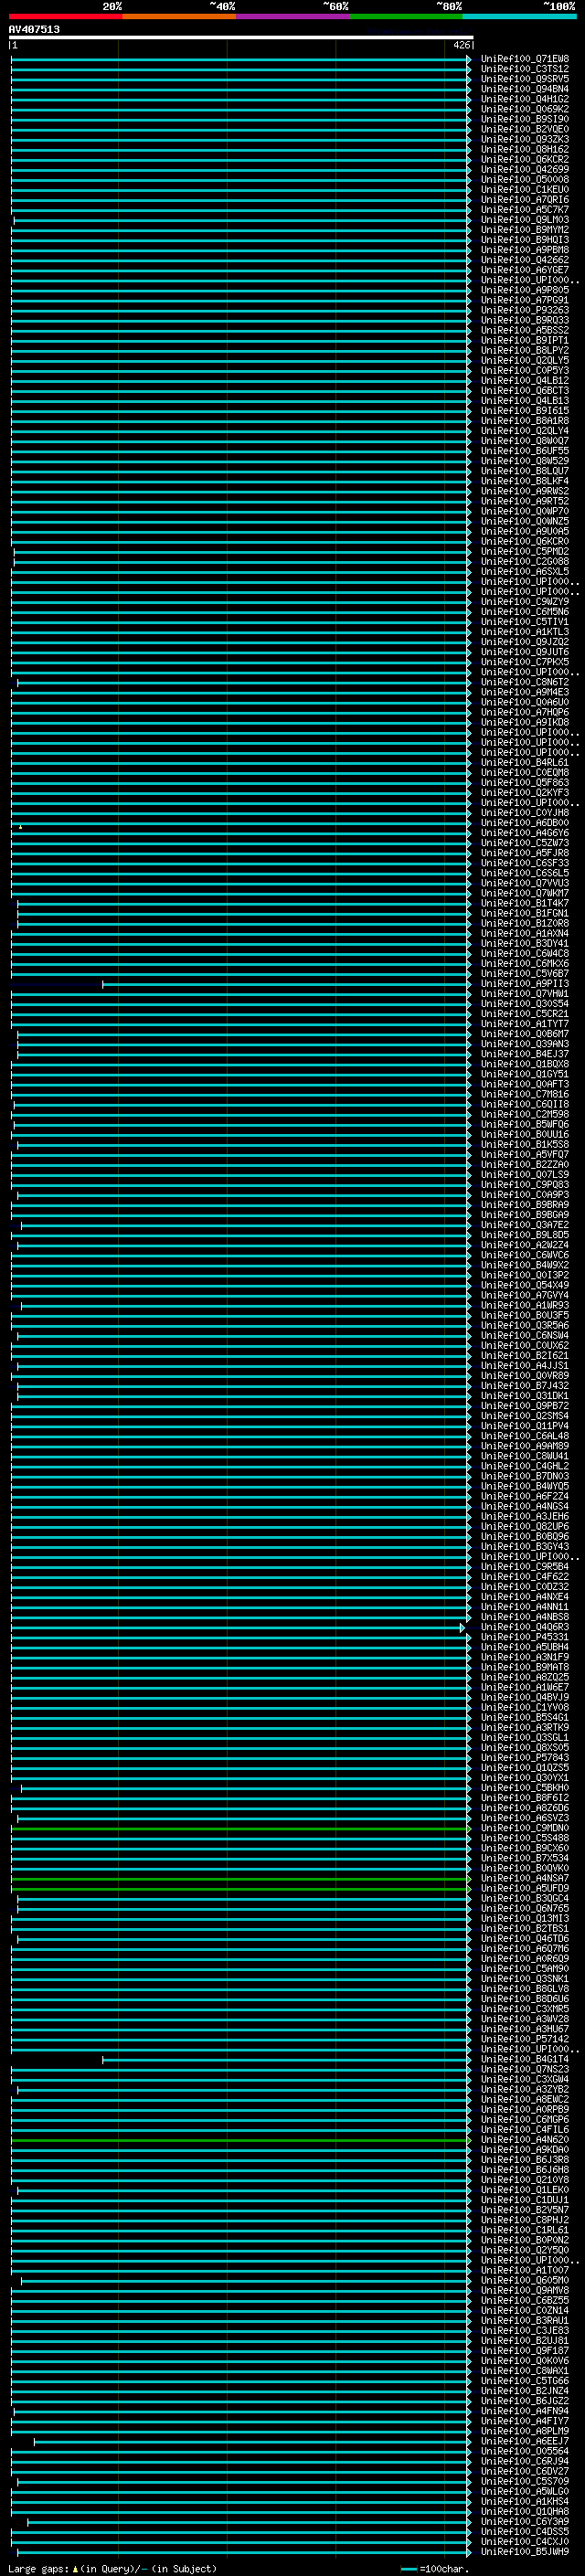The width and height of the screenshot is (585, 2576).
Task: Select the UniRef100_B7X534 hit
Action: click(x=524, y=1859)
